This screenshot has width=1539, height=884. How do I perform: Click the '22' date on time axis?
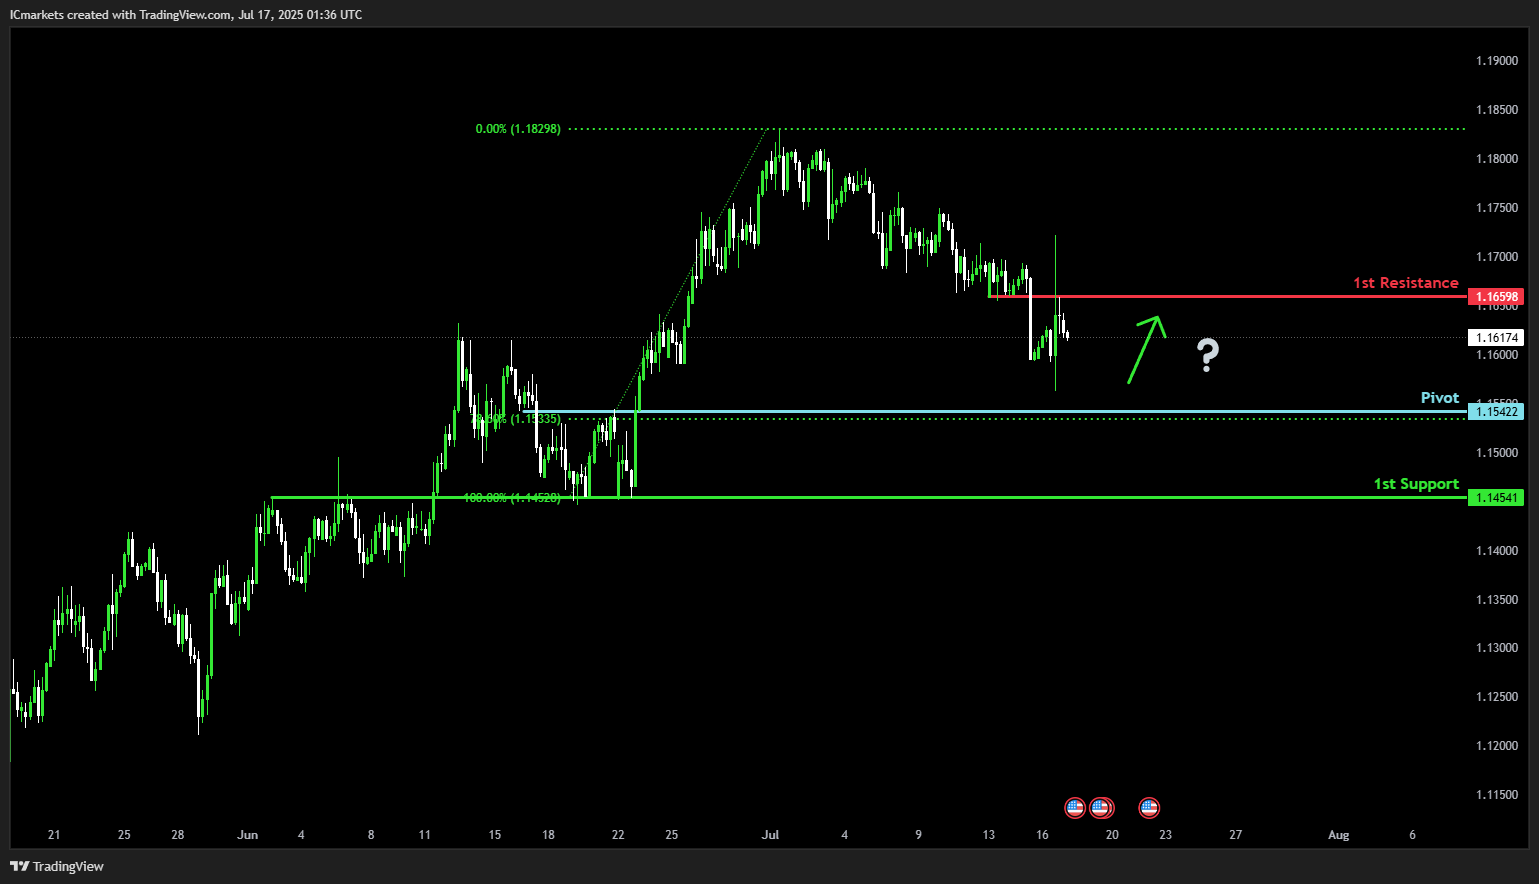[618, 835]
